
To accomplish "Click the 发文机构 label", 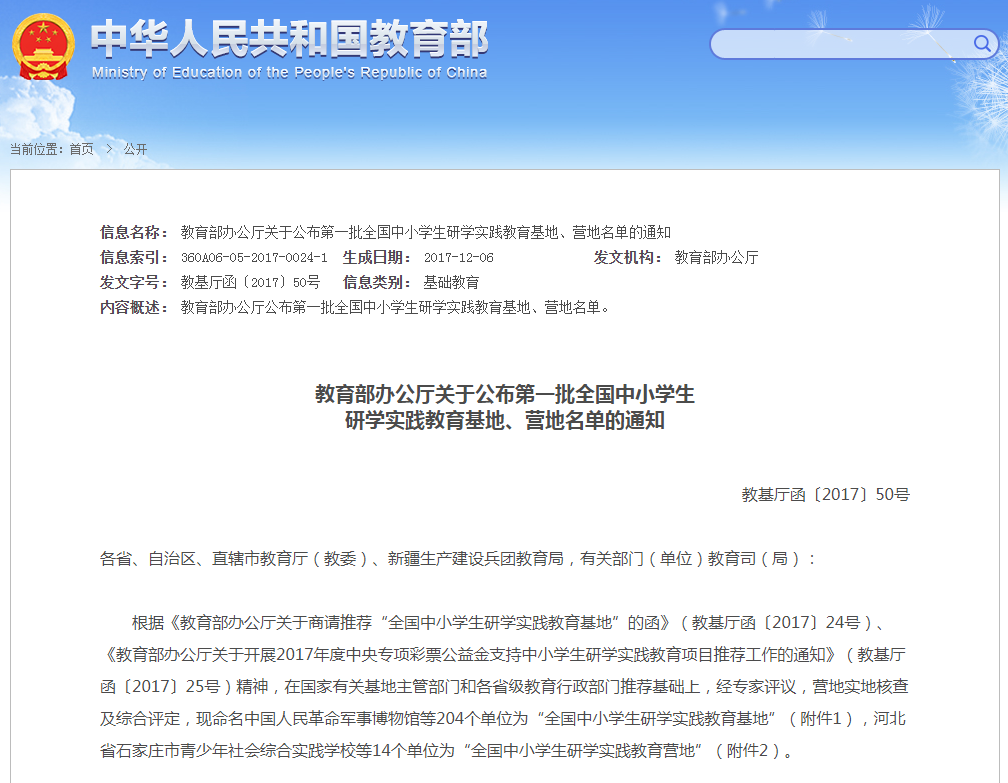I will (627, 258).
